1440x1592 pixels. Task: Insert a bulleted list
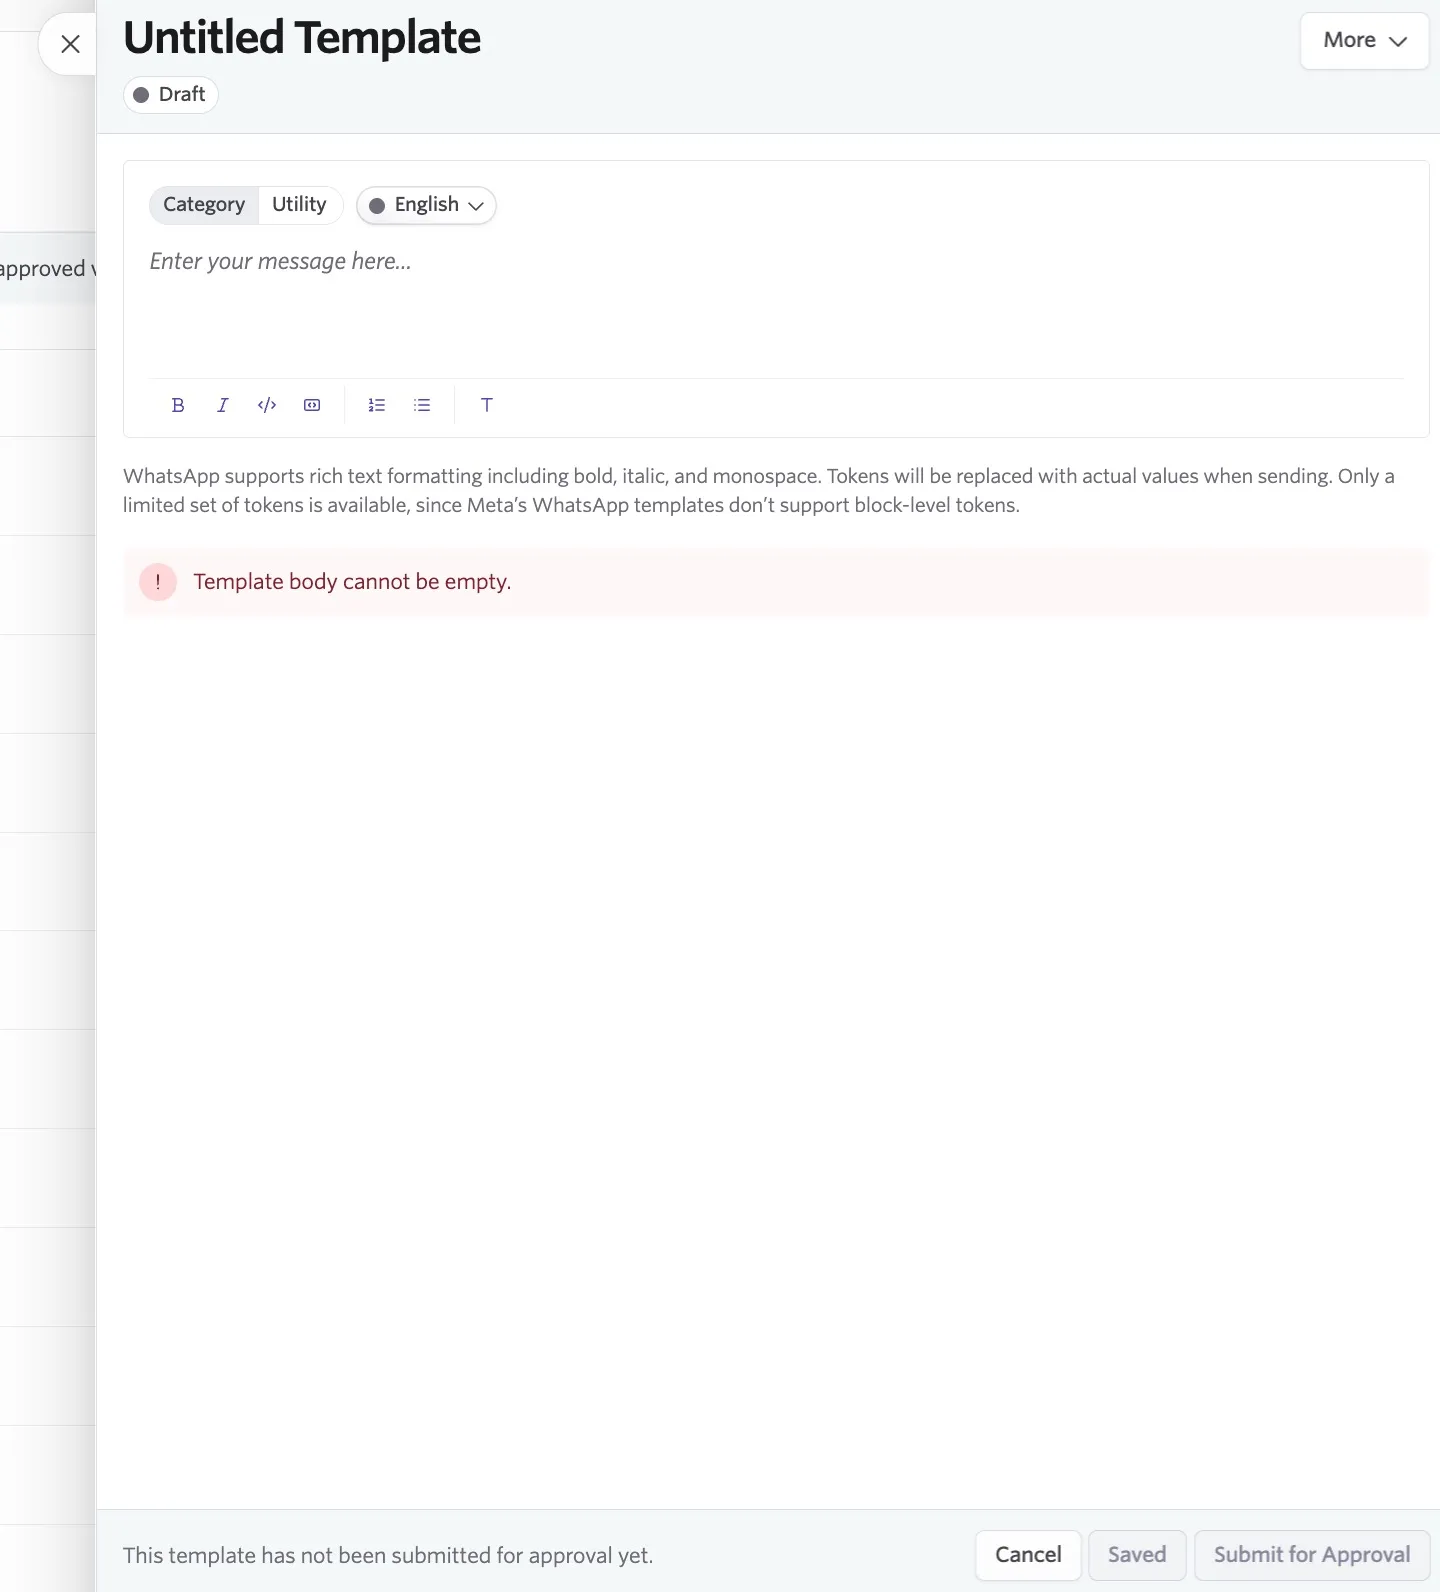[x=422, y=405]
